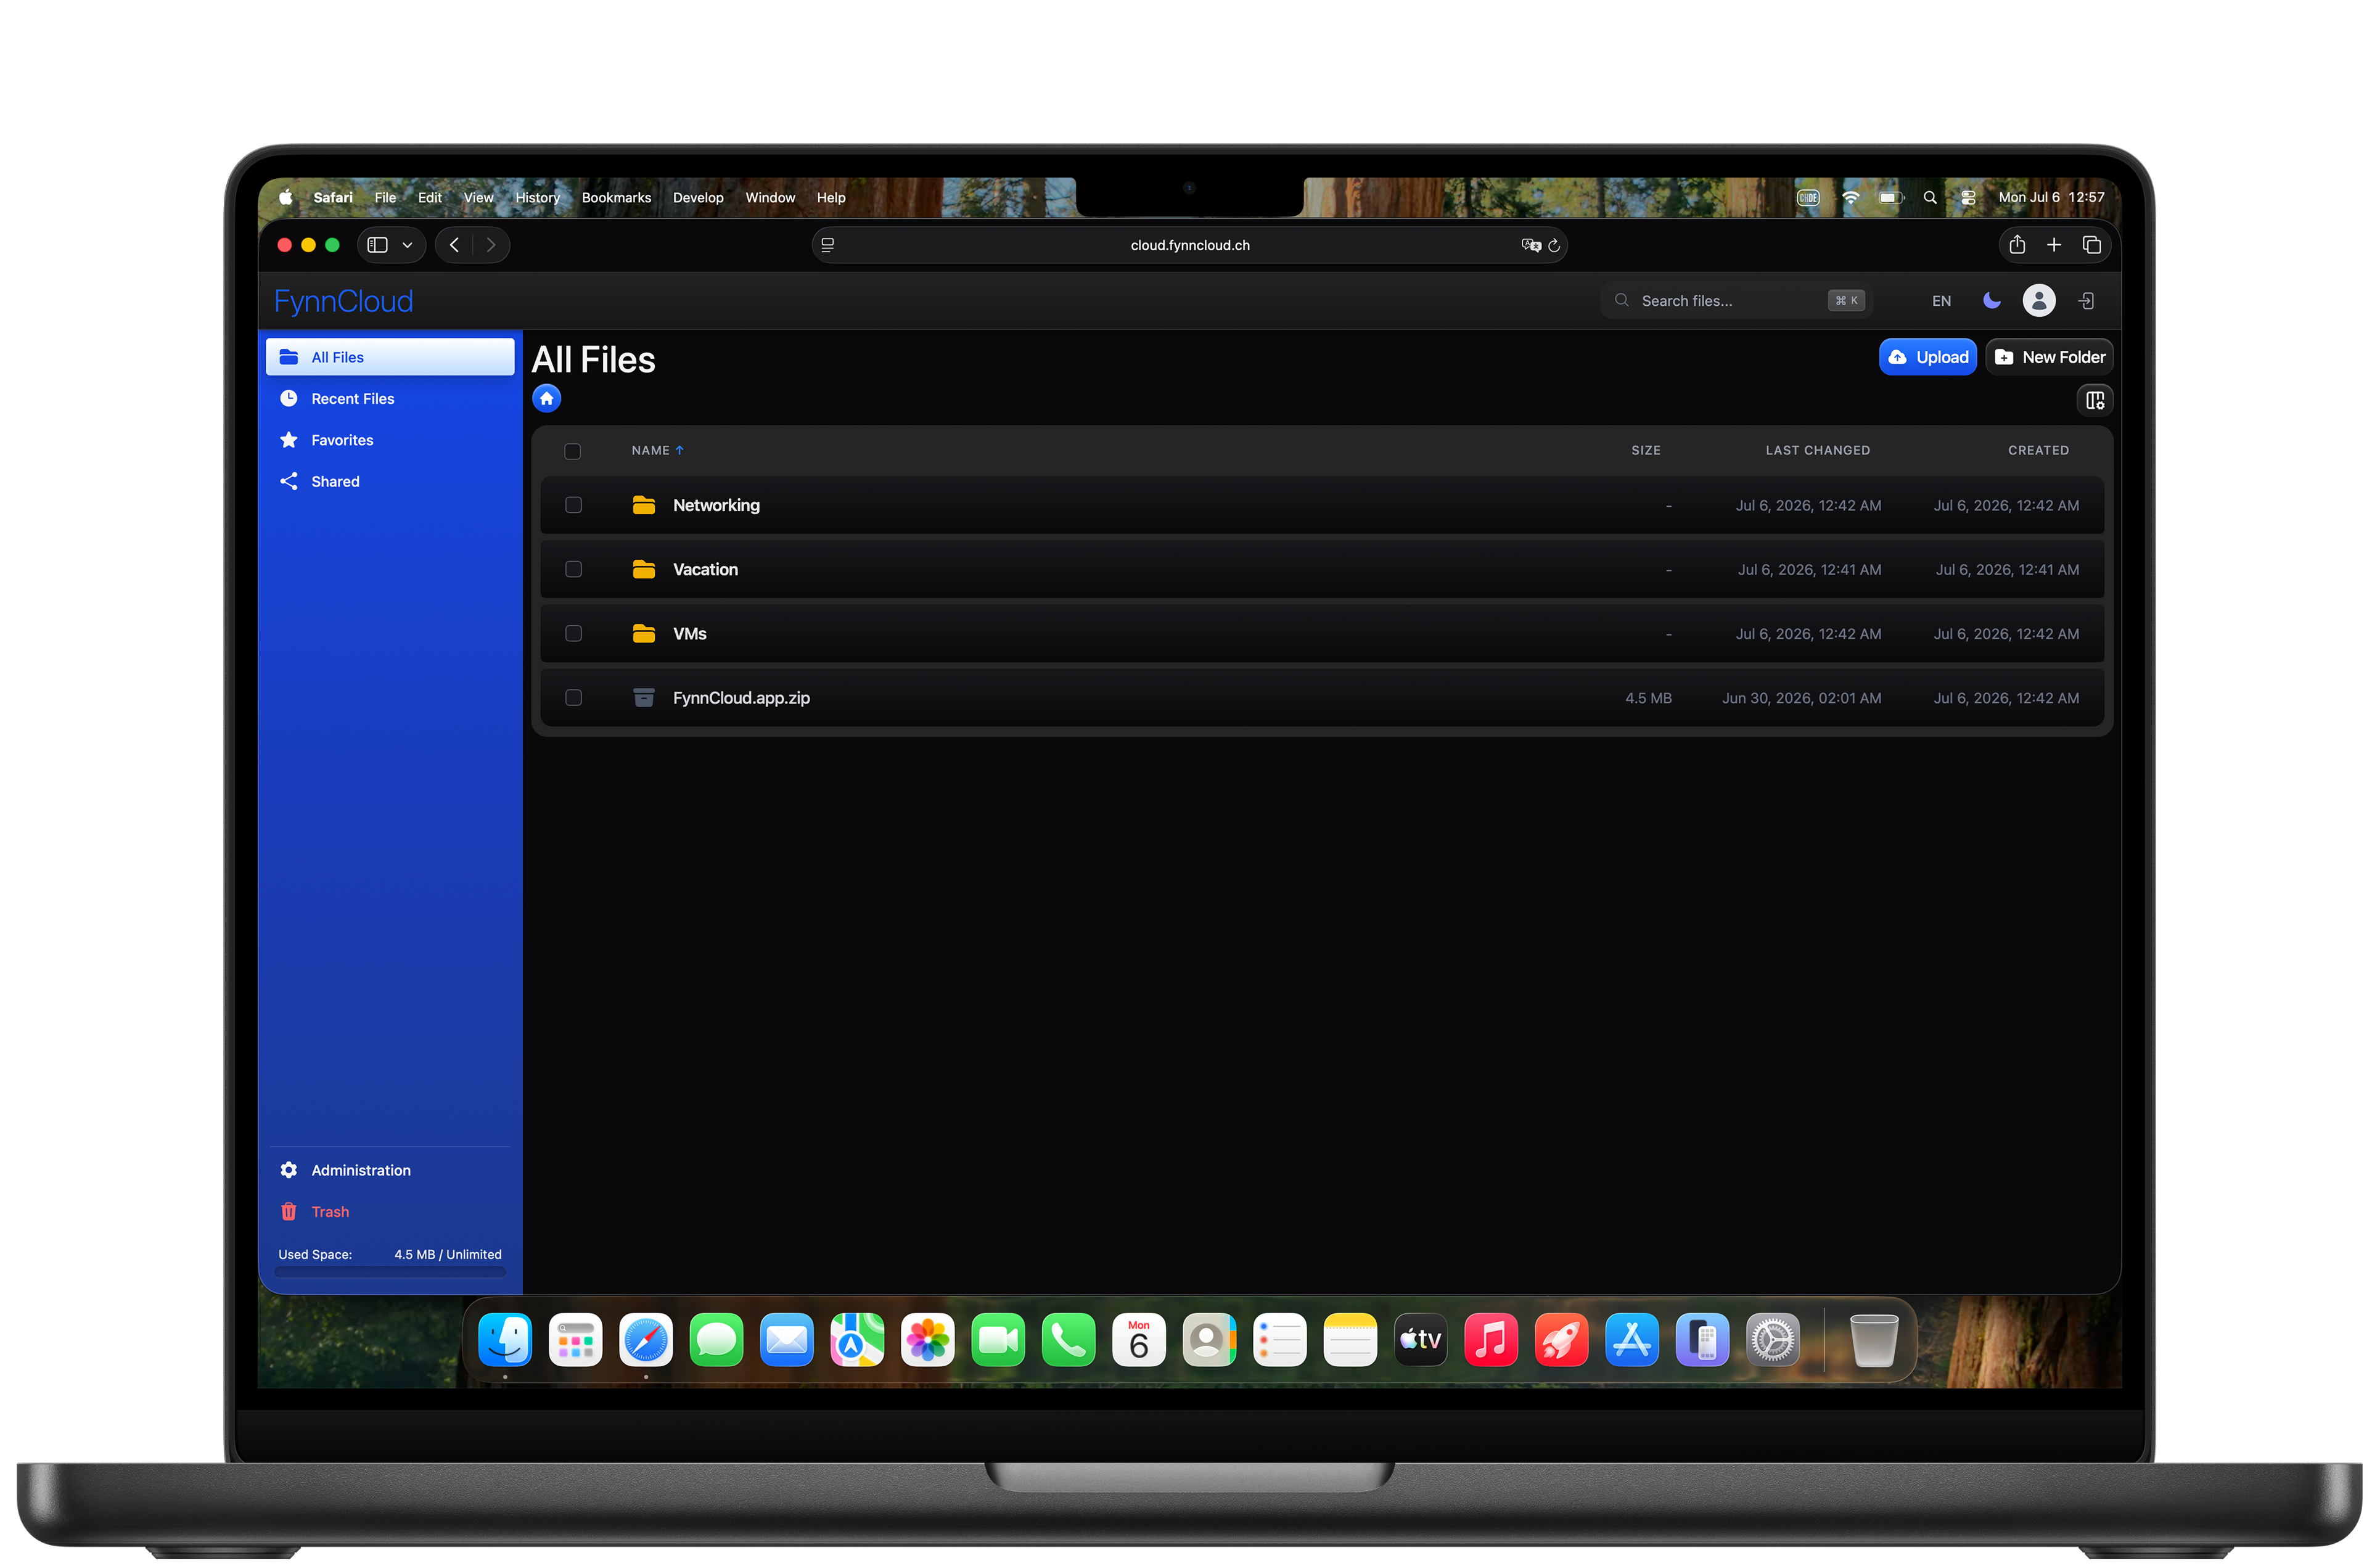Viewport: 2380px width, 1566px height.
Task: Sort by the NAME column header
Action: (x=657, y=450)
